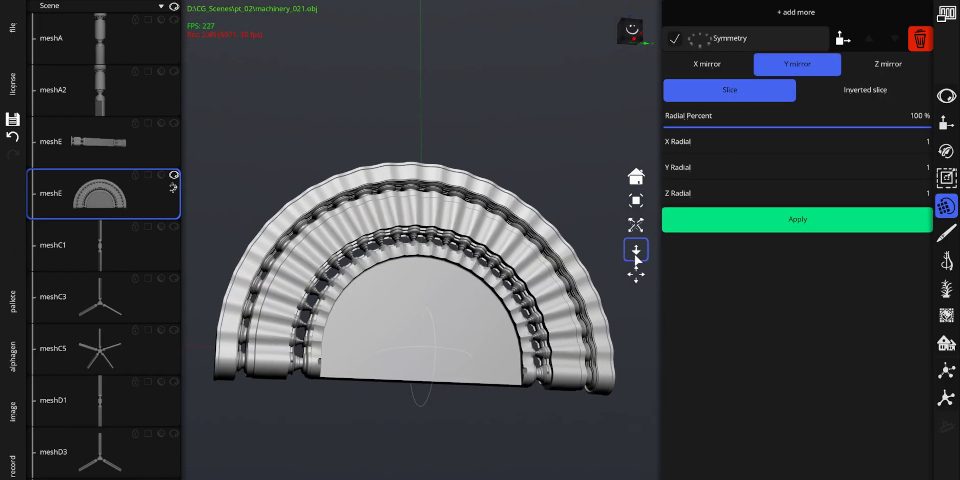Expand the Scene dropdown arrow

[161, 6]
